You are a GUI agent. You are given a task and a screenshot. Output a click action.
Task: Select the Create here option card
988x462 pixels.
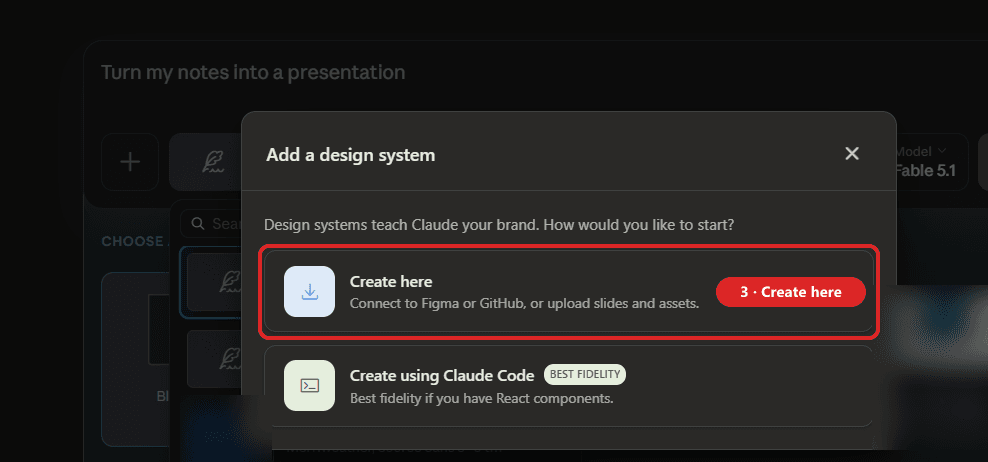click(569, 291)
